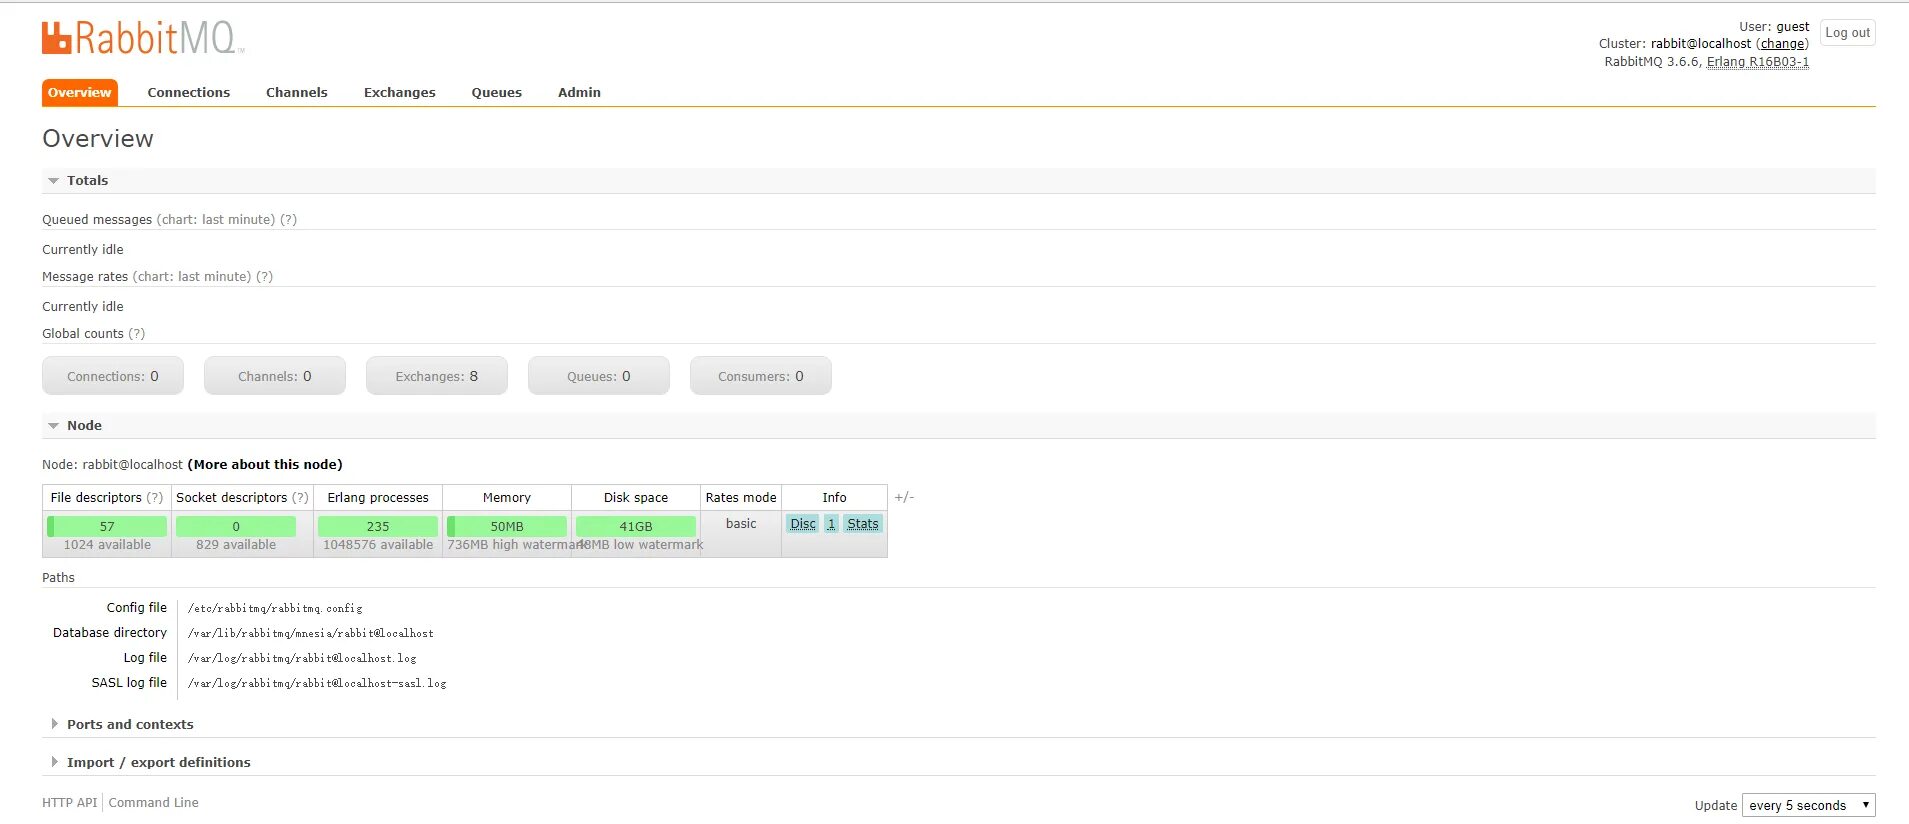Click the Rates mode column header
The height and width of the screenshot is (824, 1909).
[741, 498]
